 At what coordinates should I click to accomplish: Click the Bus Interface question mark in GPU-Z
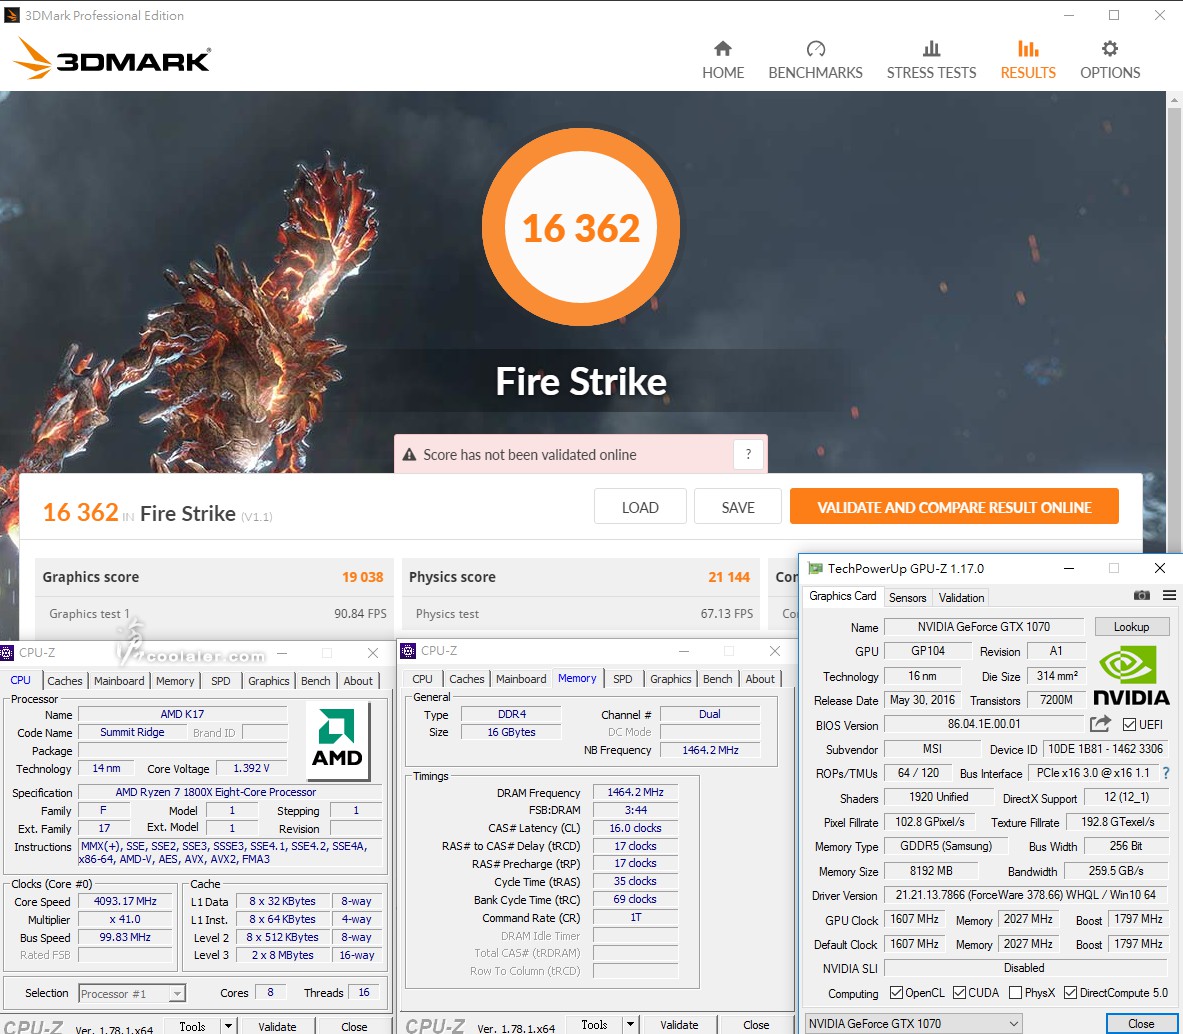coord(1166,773)
